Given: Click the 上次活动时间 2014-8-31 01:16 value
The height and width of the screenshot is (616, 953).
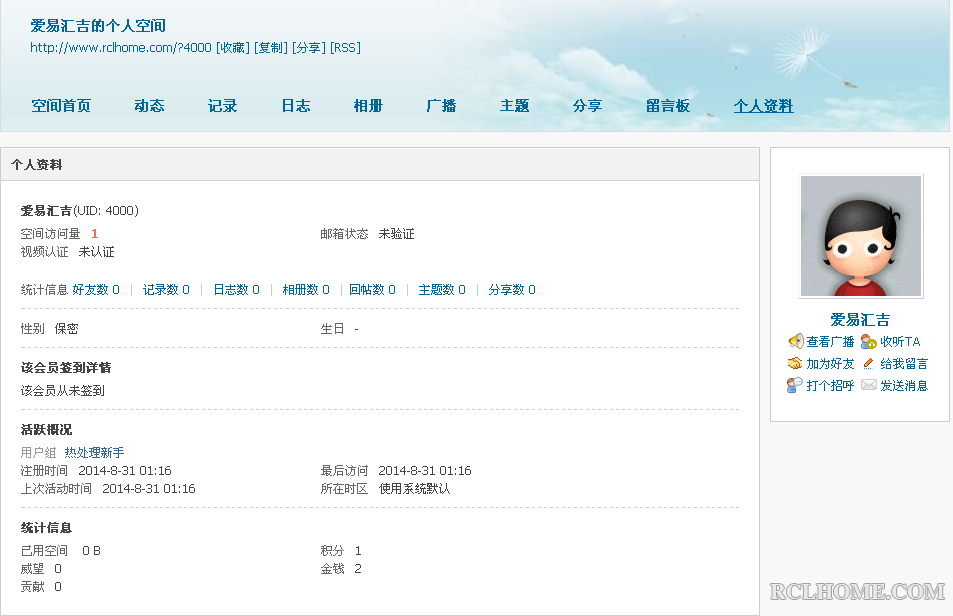Looking at the screenshot, I should point(149,488).
